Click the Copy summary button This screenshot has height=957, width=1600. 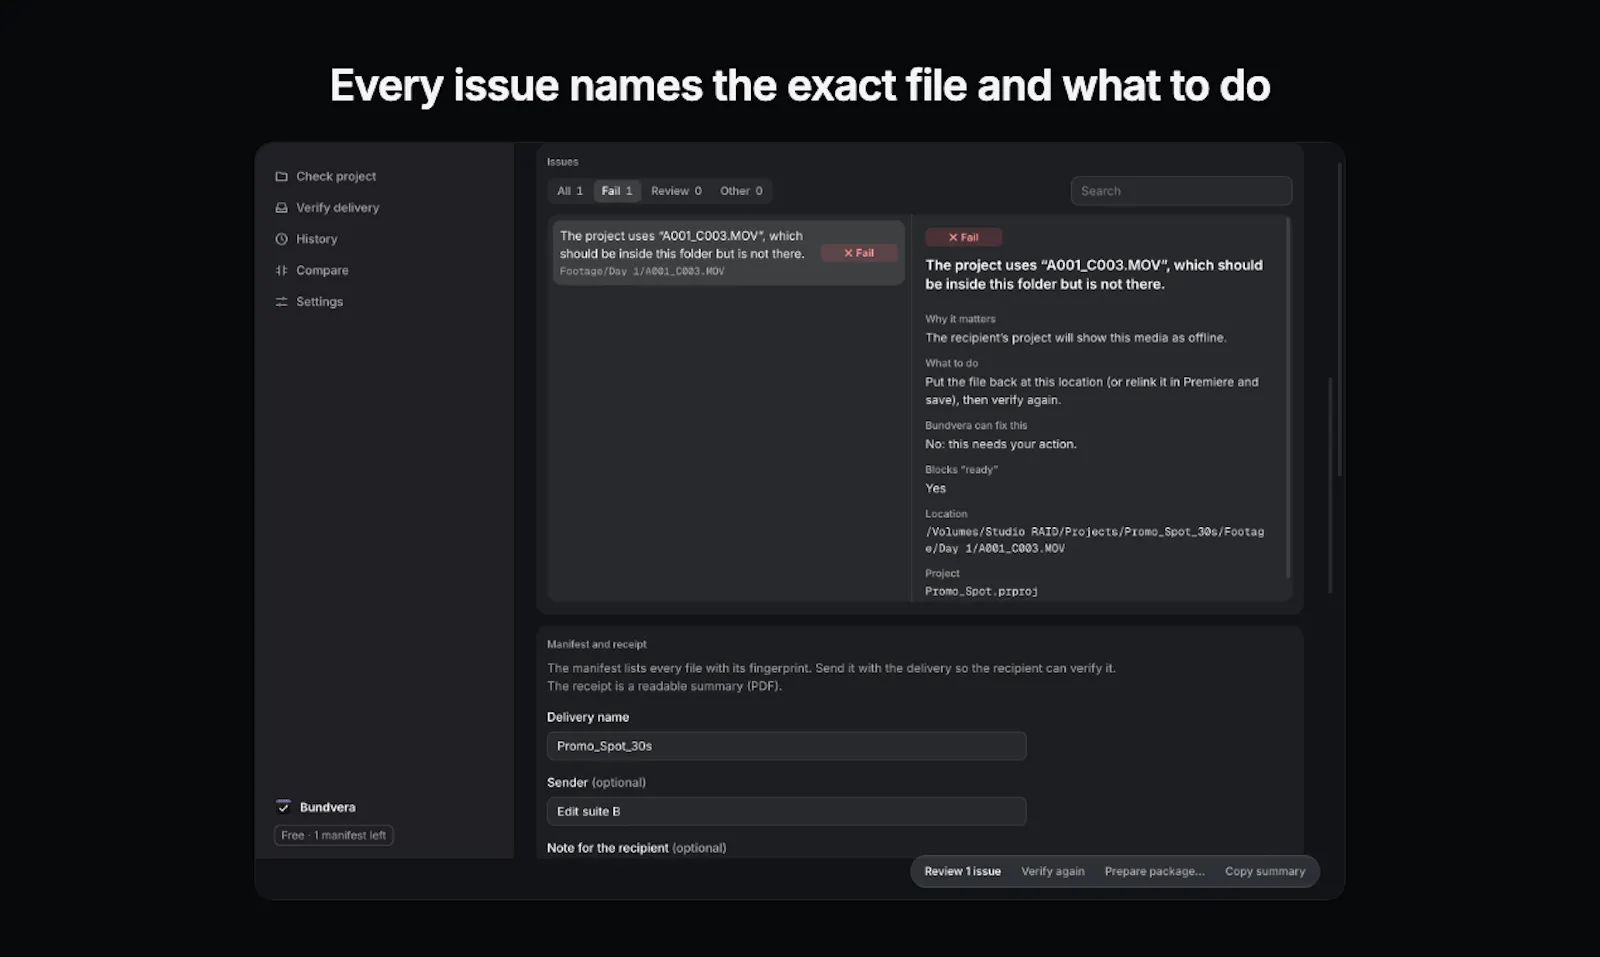(x=1265, y=871)
